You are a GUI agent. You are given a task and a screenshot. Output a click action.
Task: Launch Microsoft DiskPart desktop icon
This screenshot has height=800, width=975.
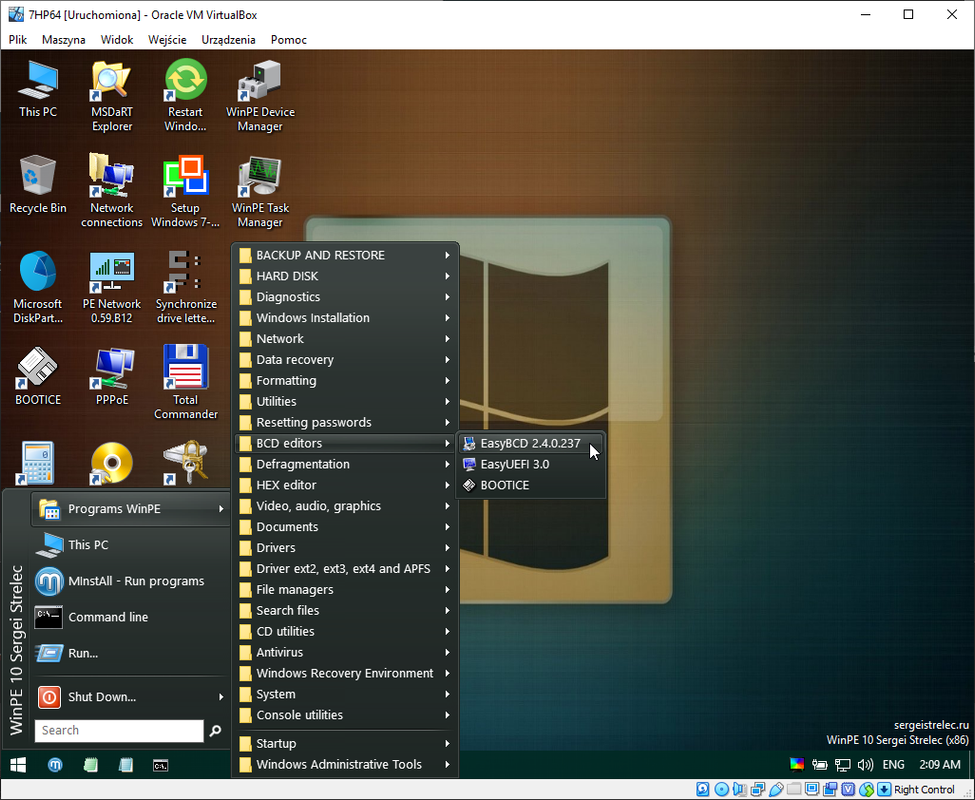click(38, 287)
